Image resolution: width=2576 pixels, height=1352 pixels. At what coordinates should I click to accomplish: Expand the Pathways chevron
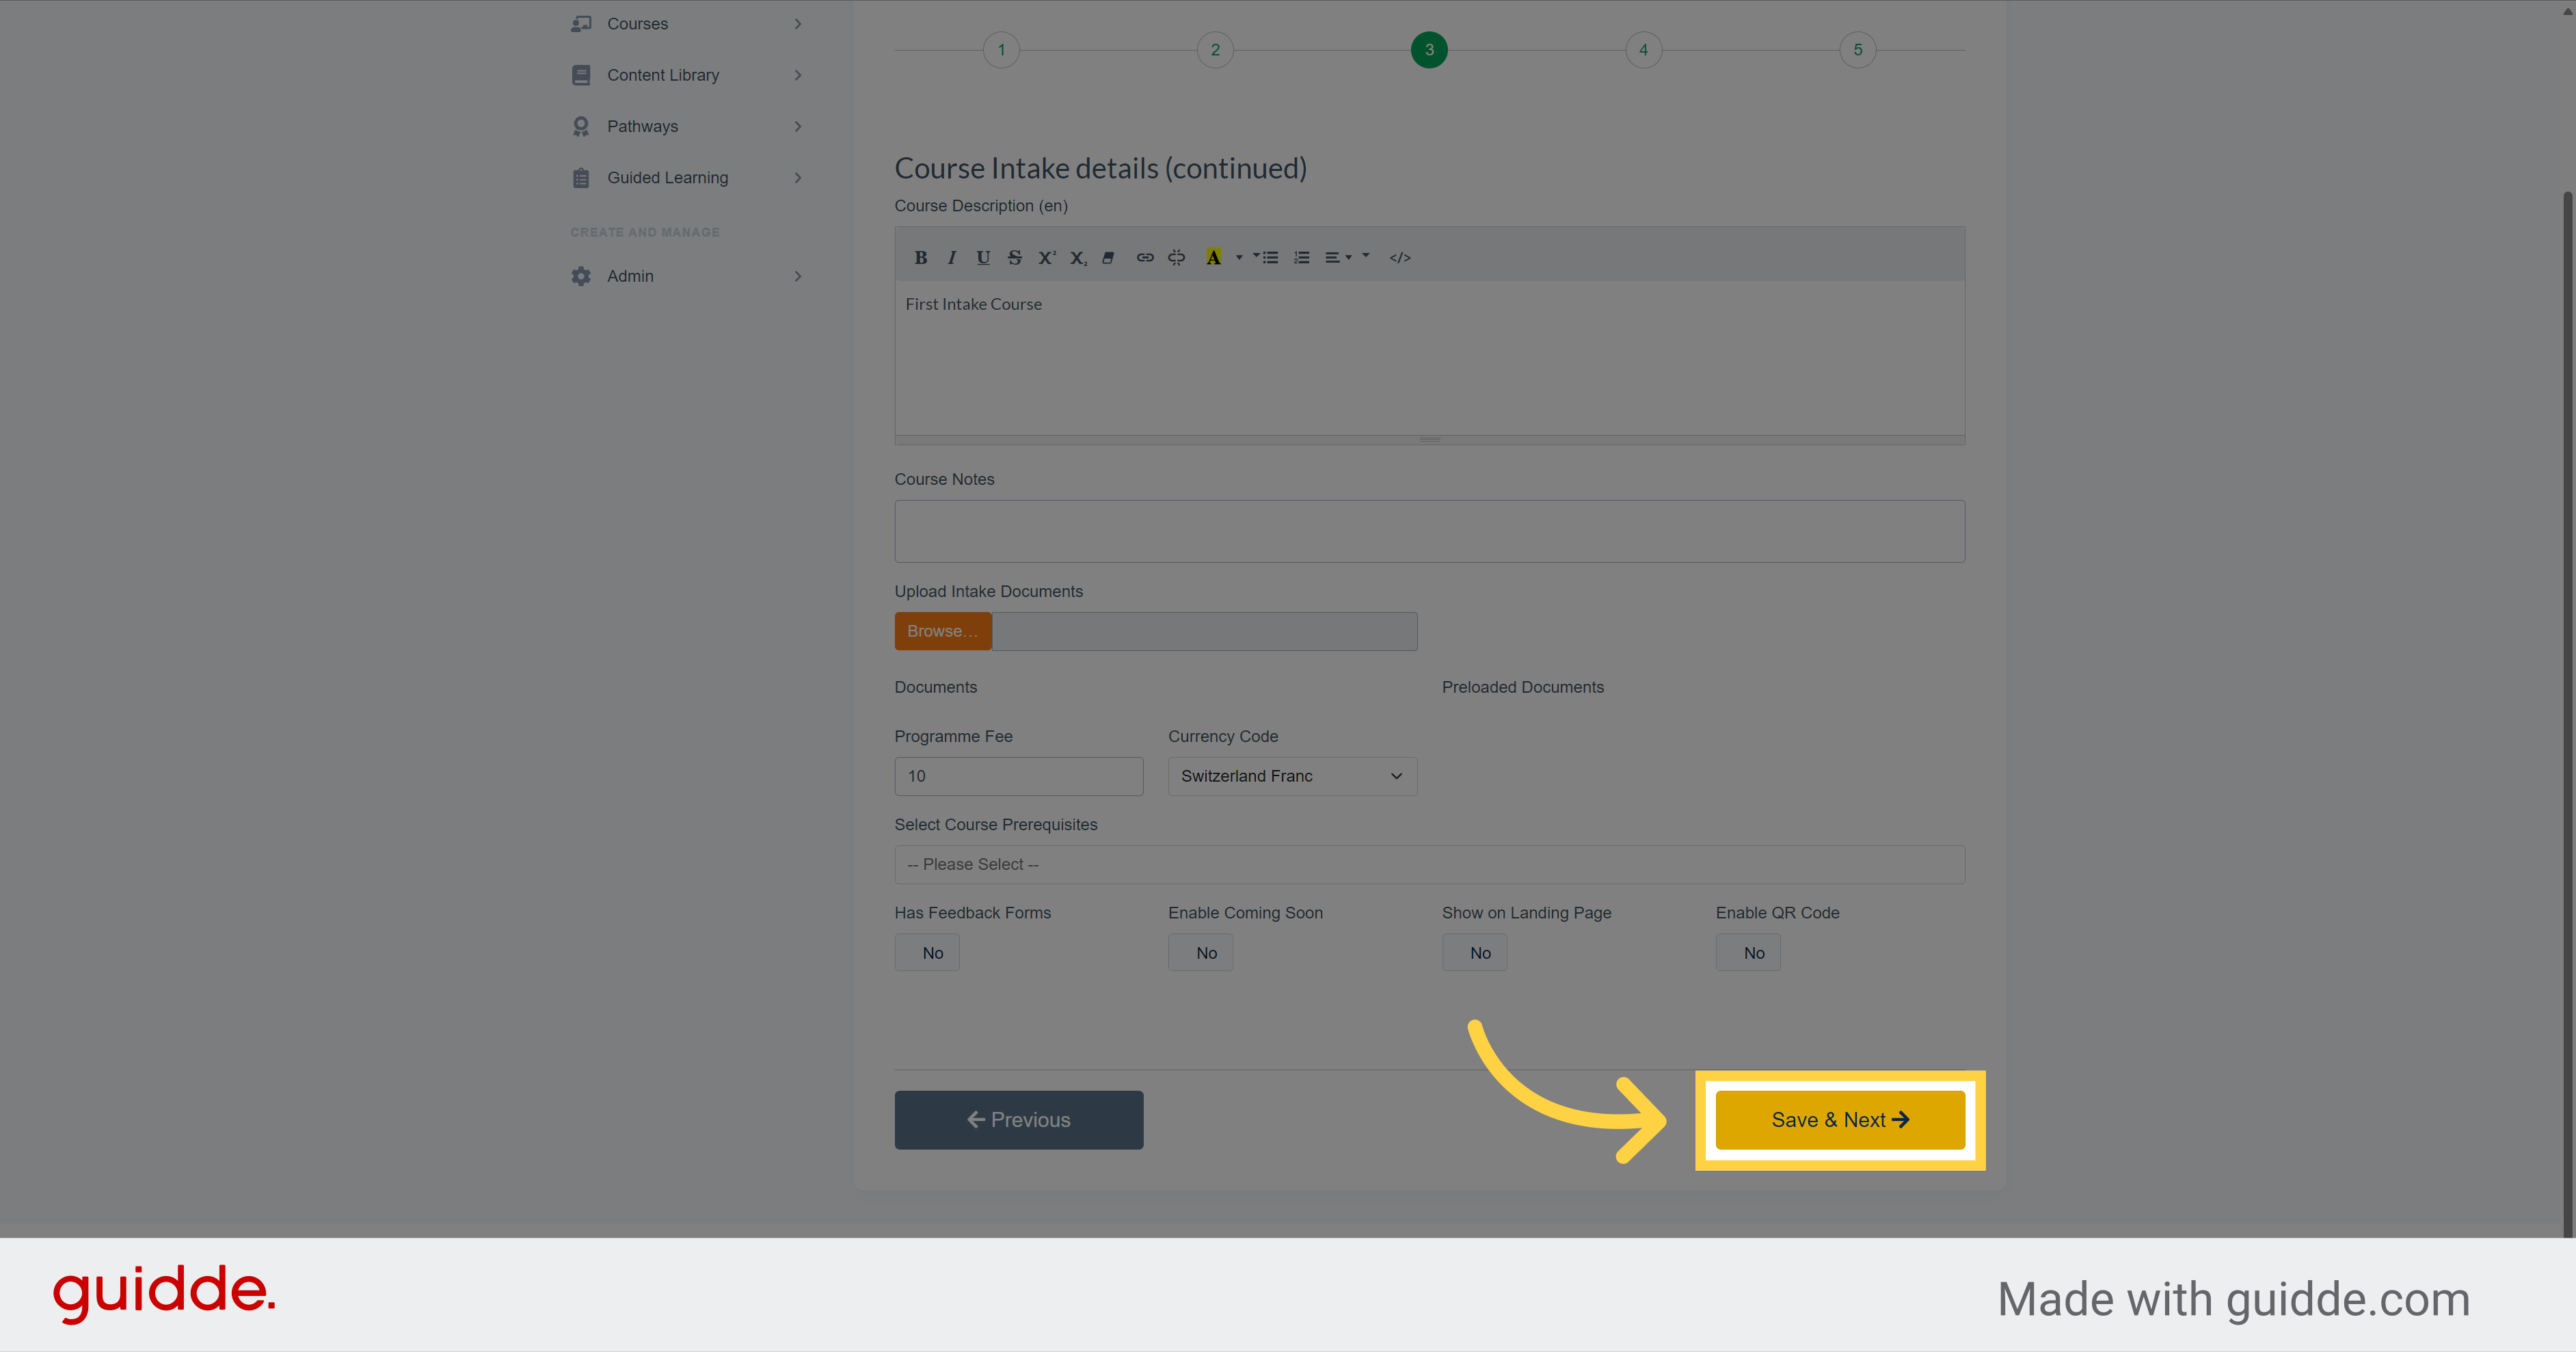(x=798, y=126)
